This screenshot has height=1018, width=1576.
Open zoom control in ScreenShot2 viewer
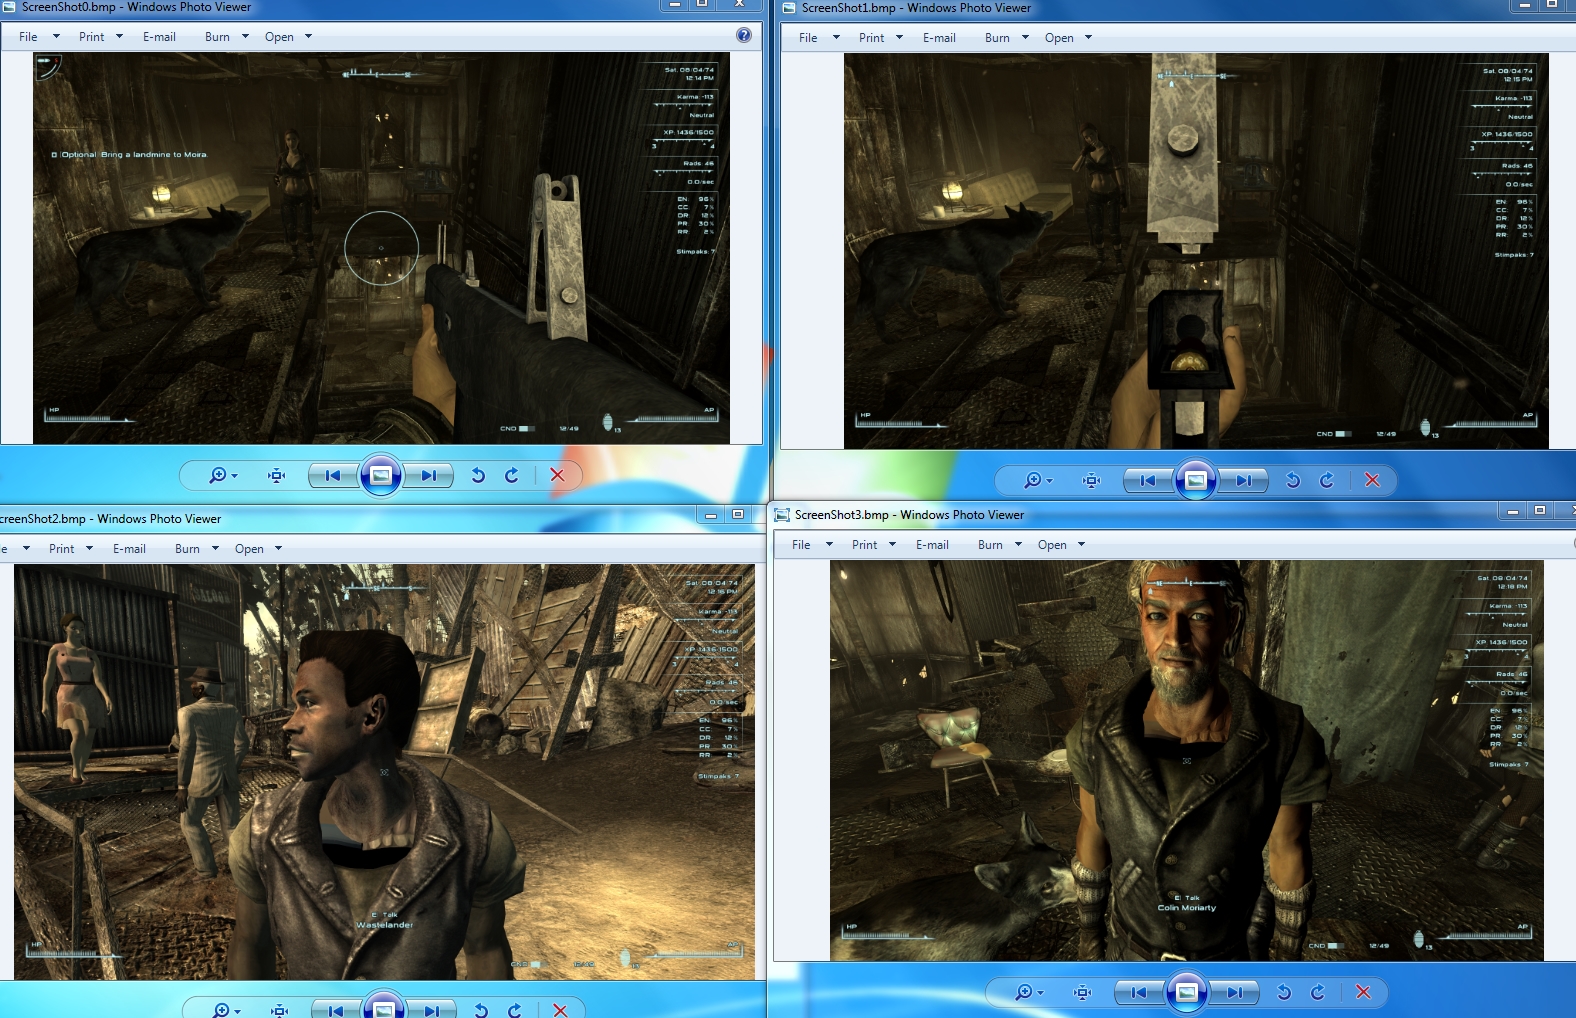pos(226,1010)
